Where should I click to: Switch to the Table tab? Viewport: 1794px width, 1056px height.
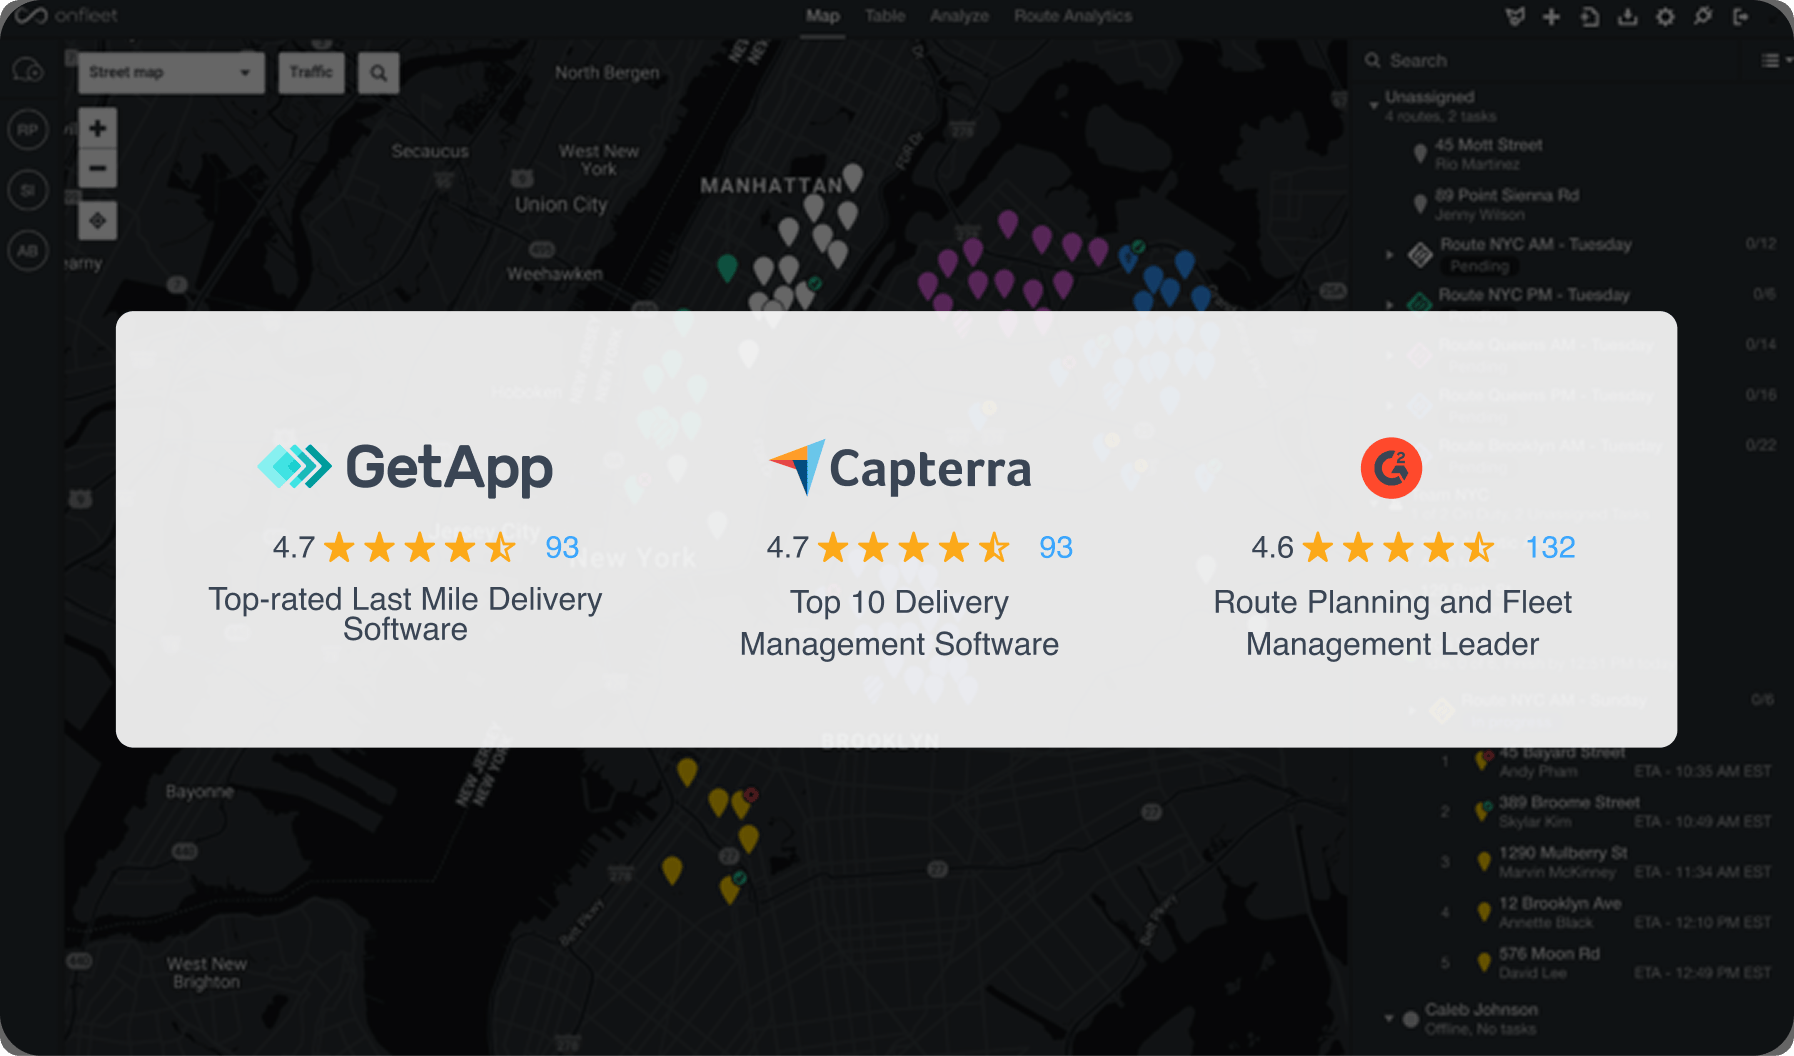pyautogui.click(x=884, y=17)
